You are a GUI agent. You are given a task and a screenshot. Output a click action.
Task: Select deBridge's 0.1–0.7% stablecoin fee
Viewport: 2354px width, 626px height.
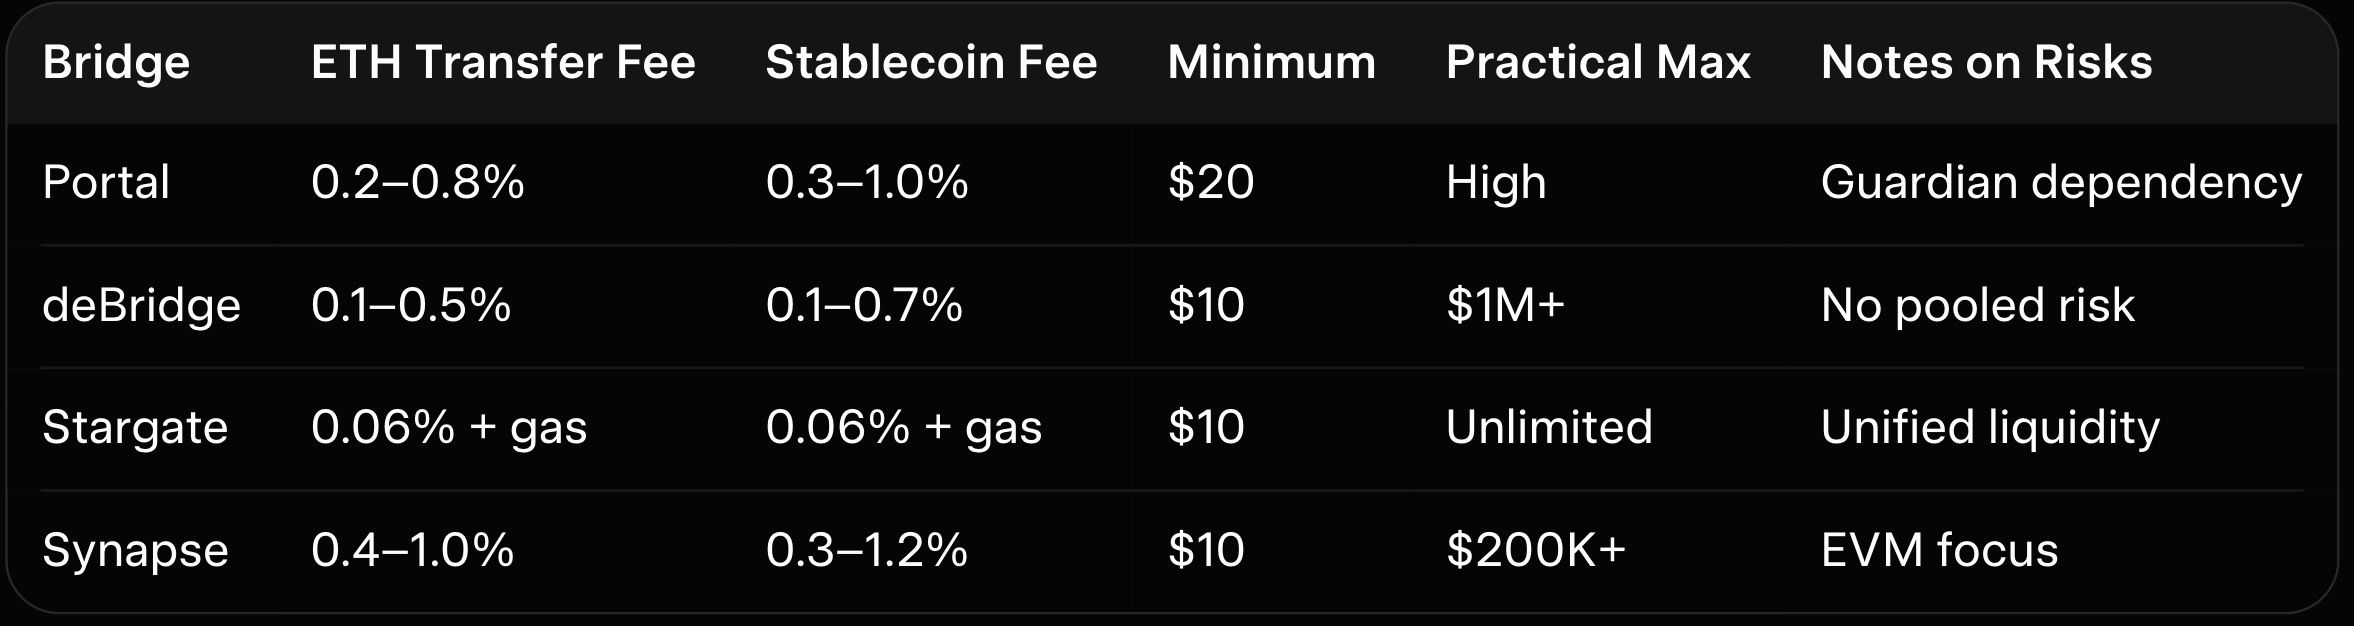(x=864, y=306)
